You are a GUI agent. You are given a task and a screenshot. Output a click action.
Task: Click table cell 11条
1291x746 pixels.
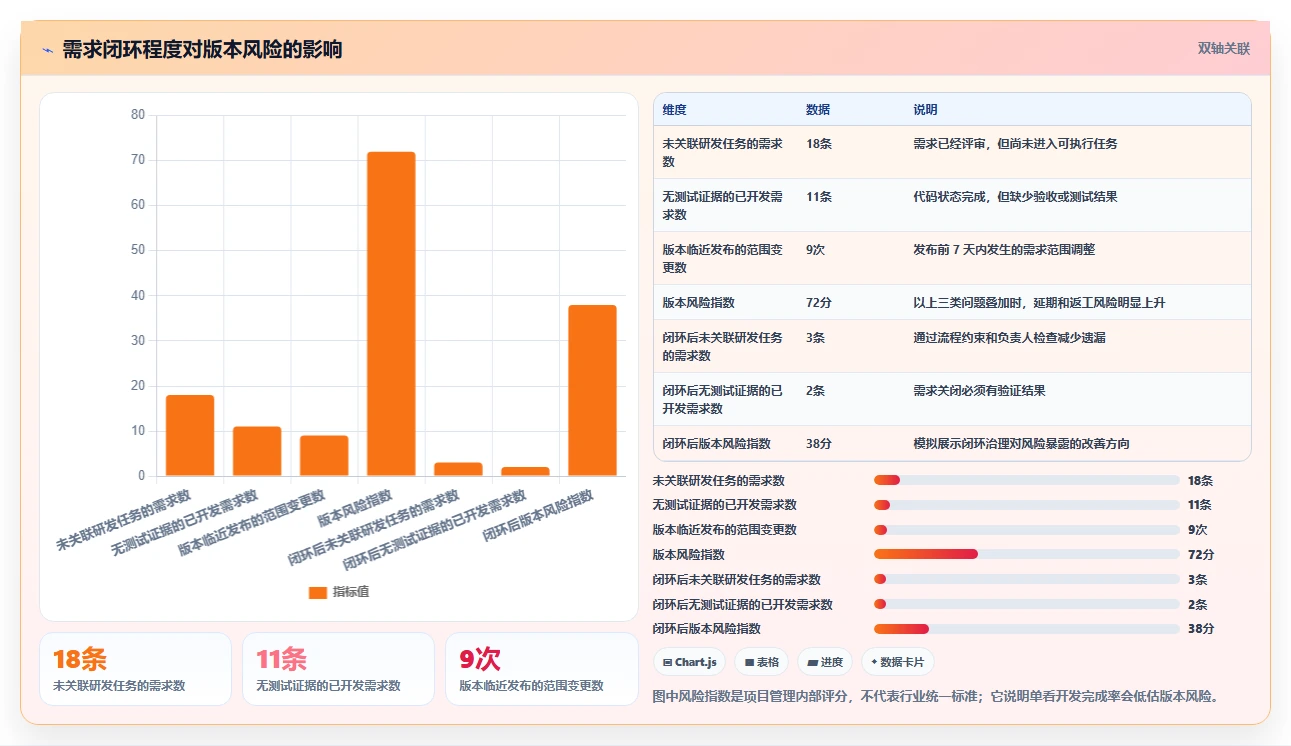click(819, 197)
